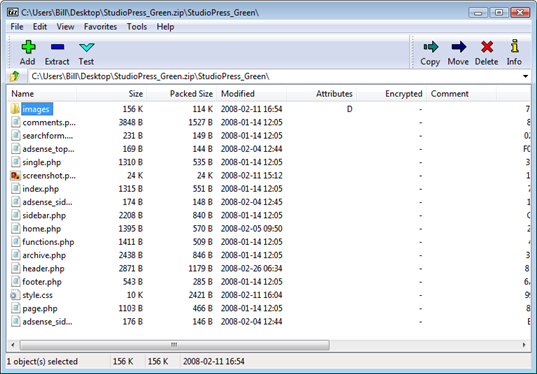Screen dimensions: 537x374
Task: Select footer.php file name
Action: point(42,282)
